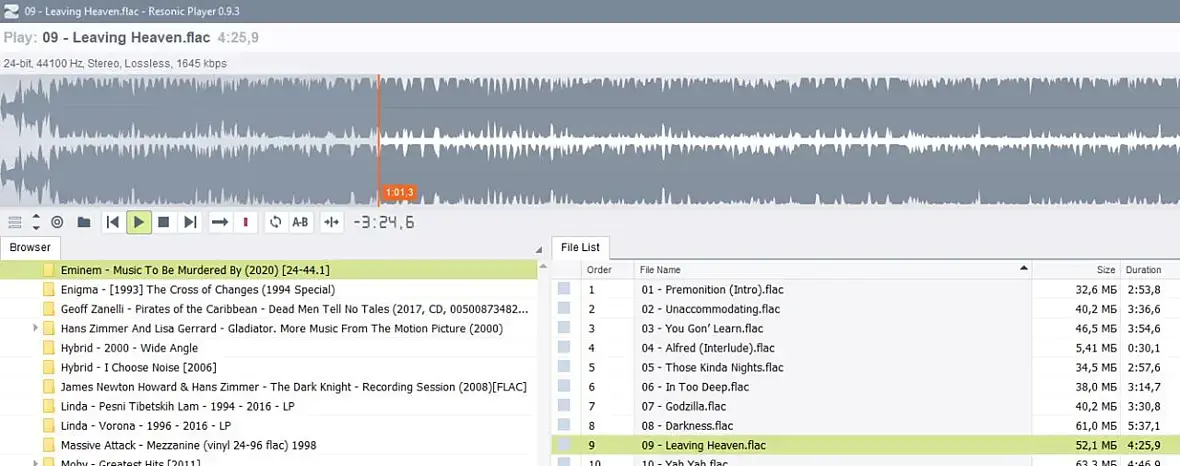Viewport: 1180px width, 466px height.
Task: Click the 24-bit, 44100 Hz format info line
Action: pos(115,64)
